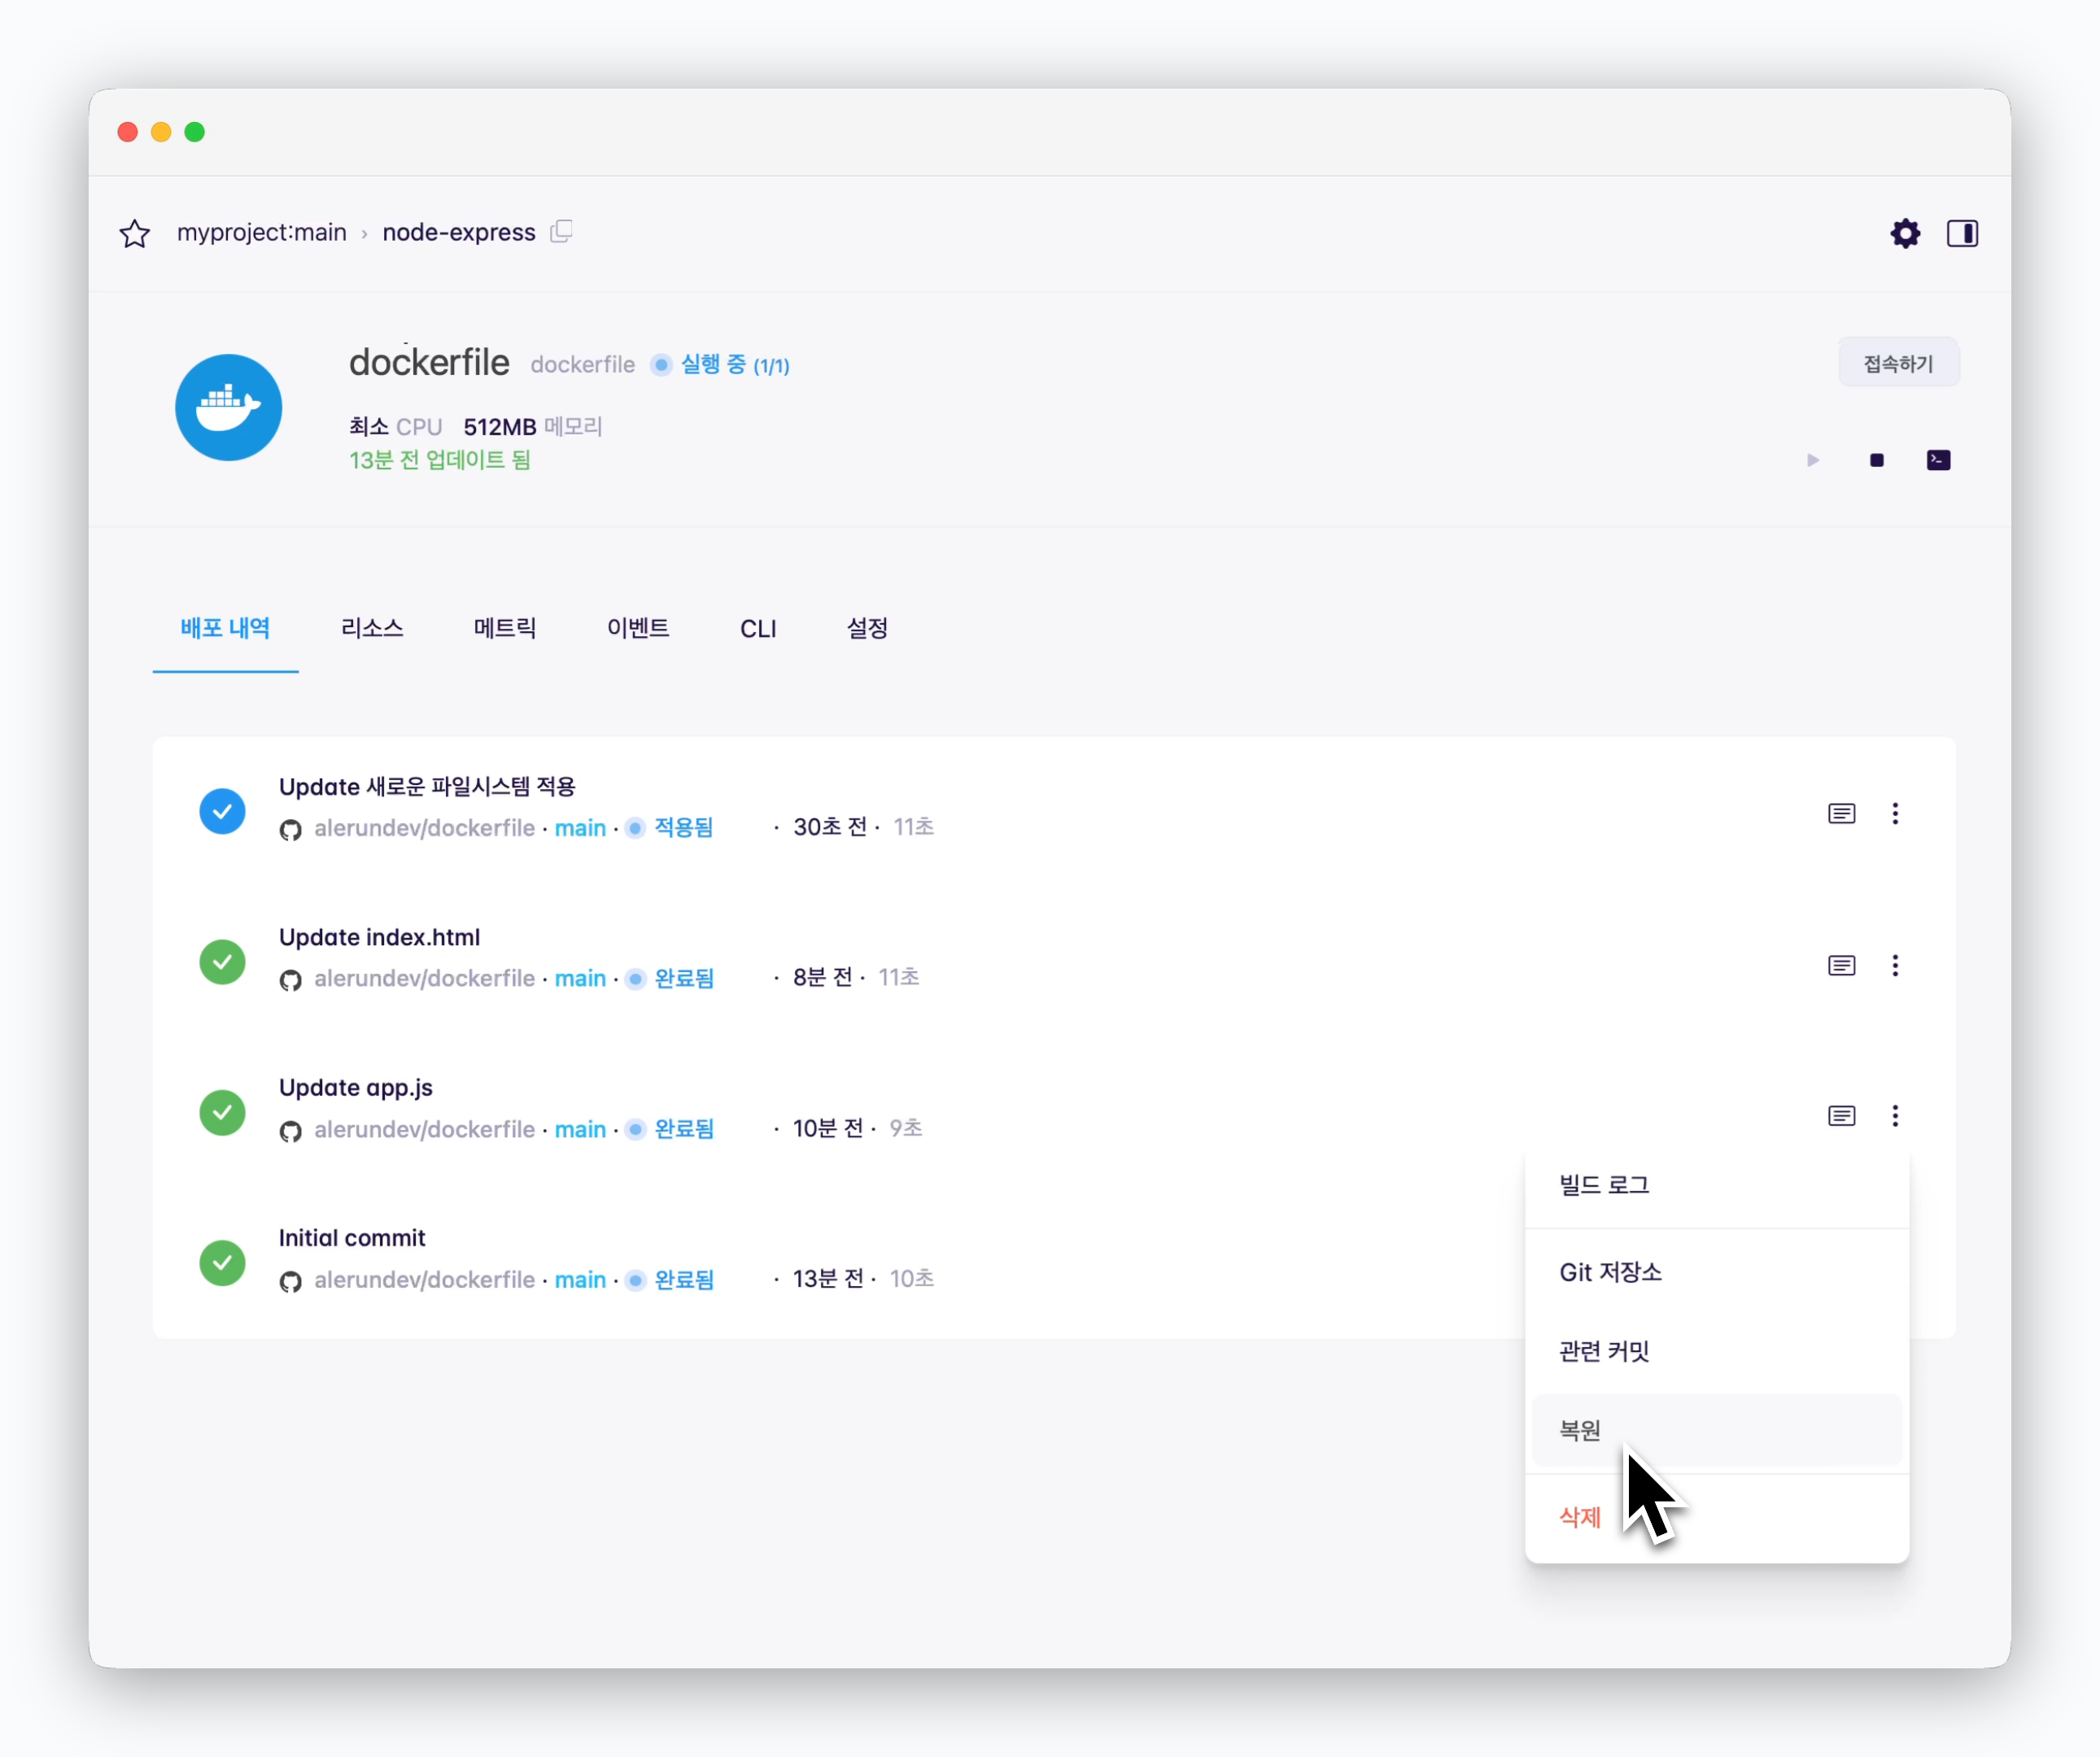Click the '13분 전 업데이트 됨' text
This screenshot has height=1757, width=2100.
[x=439, y=460]
